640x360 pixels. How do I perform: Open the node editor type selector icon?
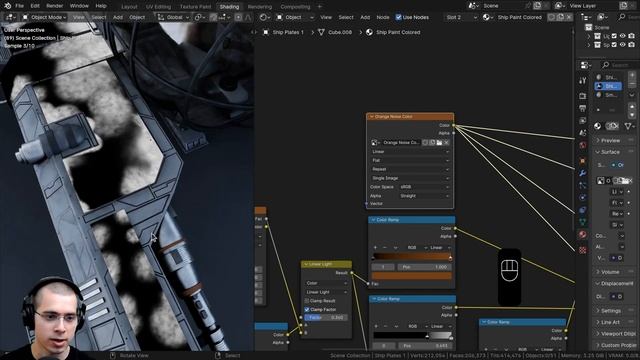click(264, 17)
